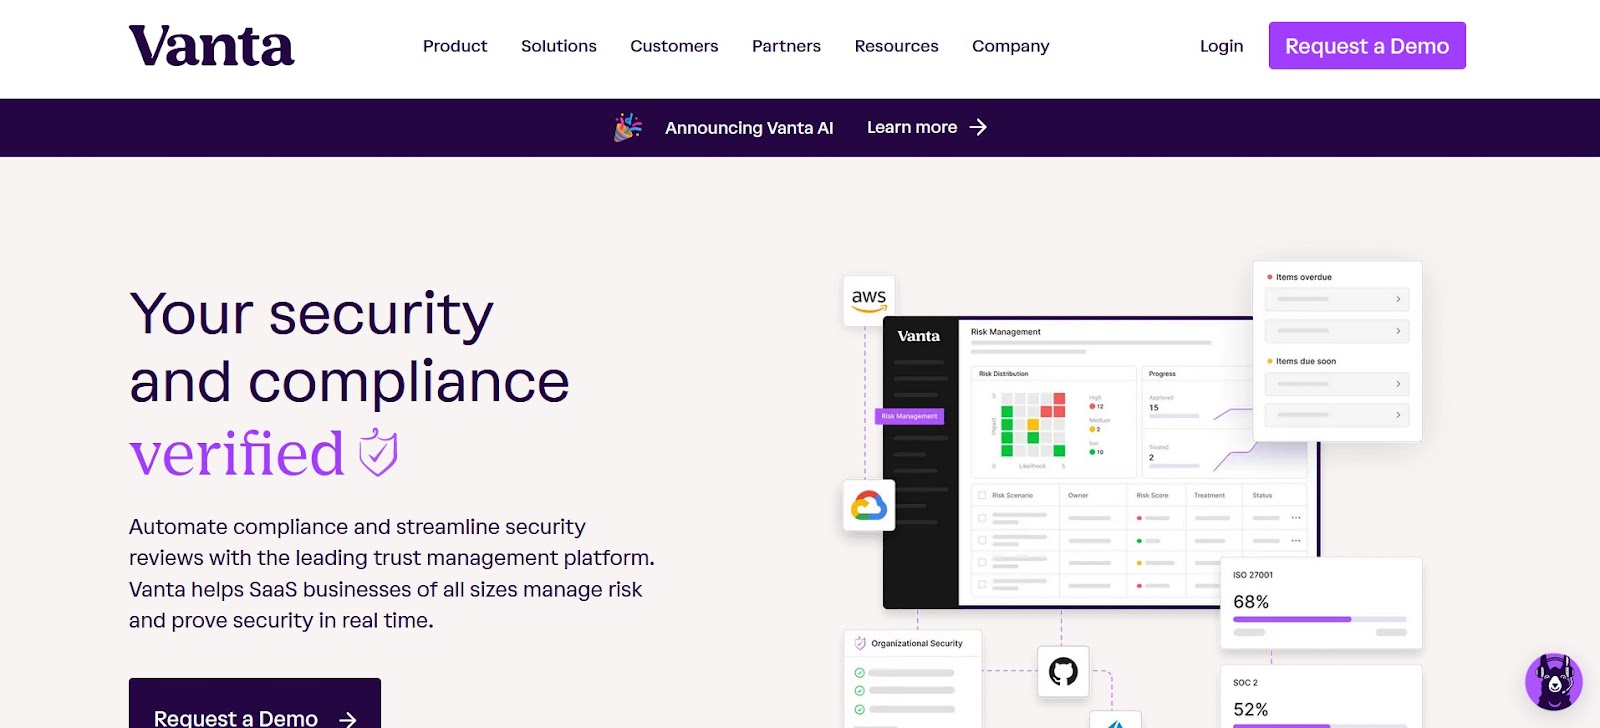The width and height of the screenshot is (1600, 728).
Task: Click the green Low legend dot beside 10
Action: pyautogui.click(x=1092, y=452)
